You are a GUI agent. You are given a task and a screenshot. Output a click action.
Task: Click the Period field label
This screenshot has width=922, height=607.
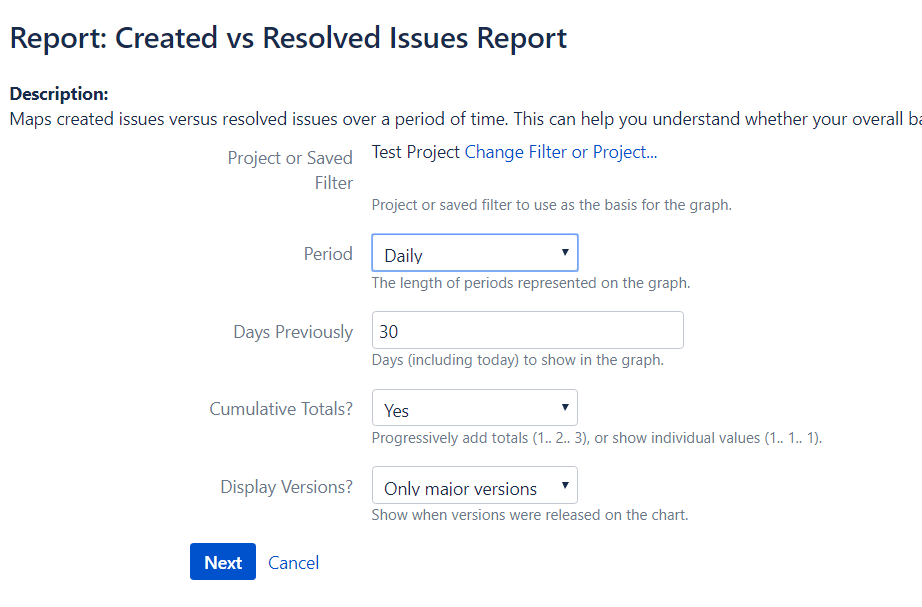(x=328, y=253)
